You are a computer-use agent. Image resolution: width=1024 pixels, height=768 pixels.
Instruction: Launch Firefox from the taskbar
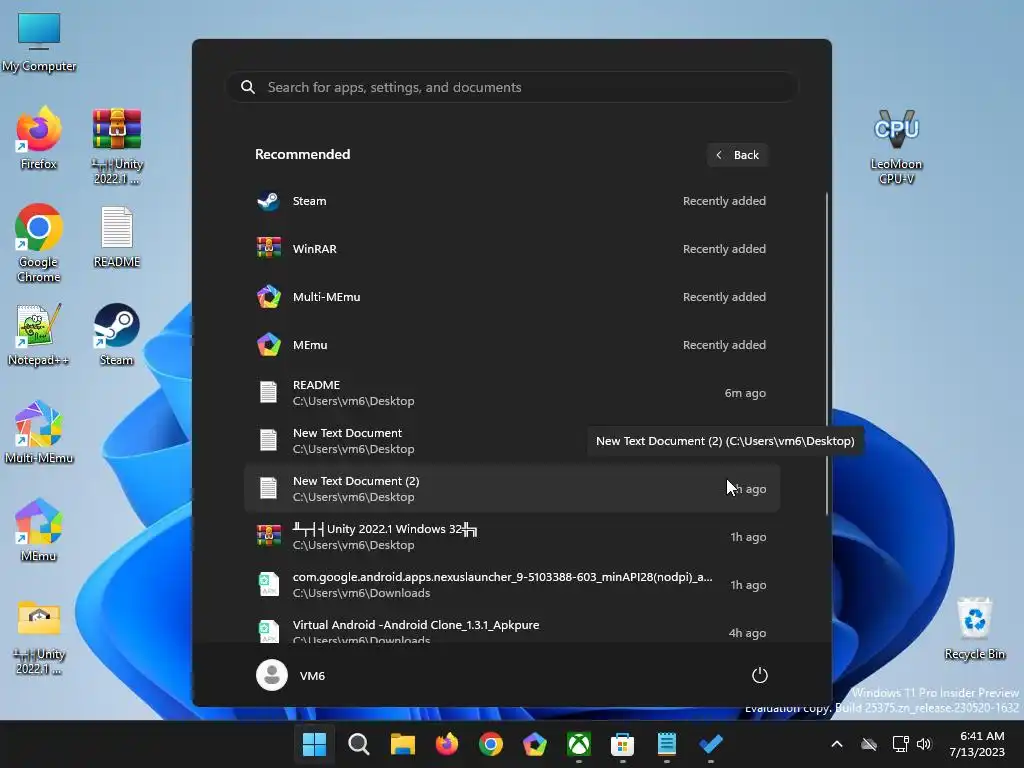click(447, 744)
